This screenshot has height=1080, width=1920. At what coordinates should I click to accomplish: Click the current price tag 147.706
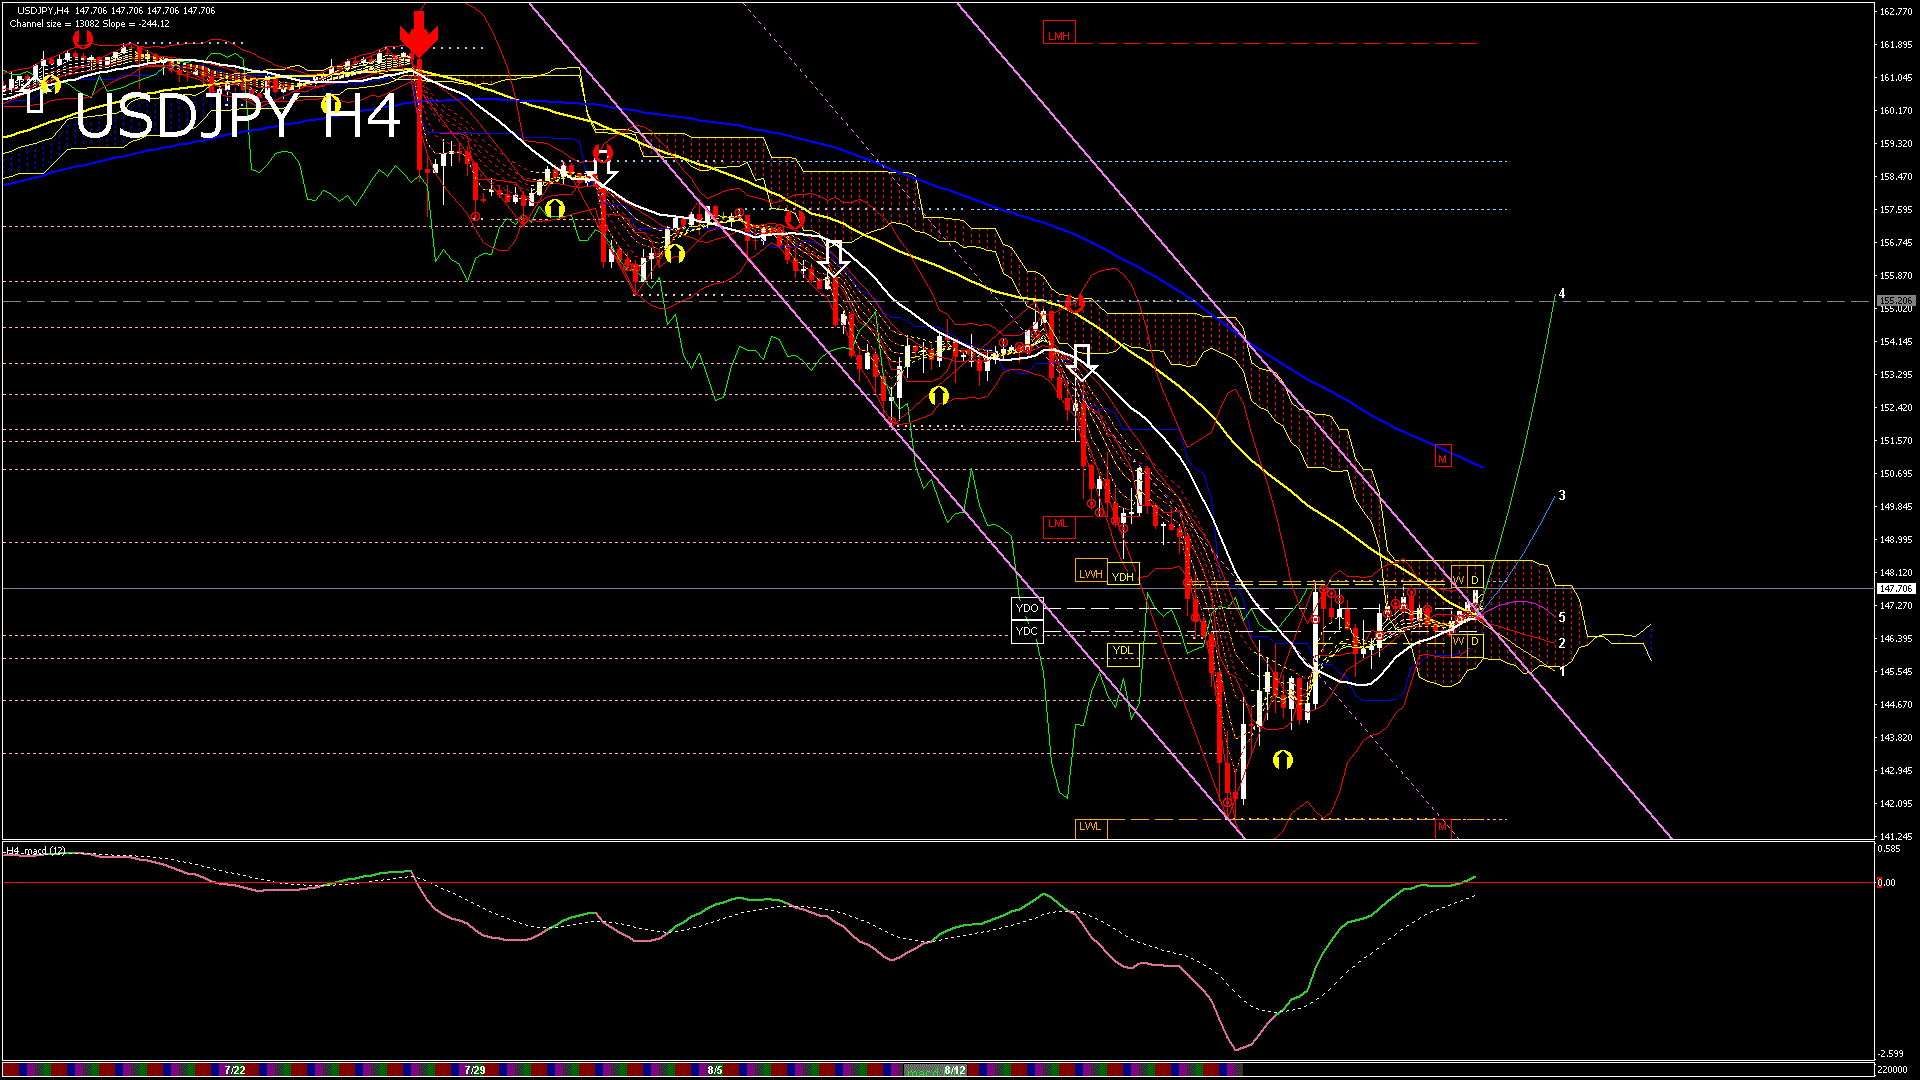[x=1895, y=589]
